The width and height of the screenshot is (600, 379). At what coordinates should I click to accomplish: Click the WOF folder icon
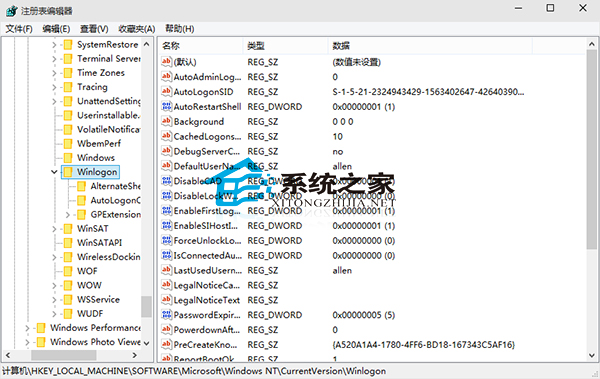68,271
